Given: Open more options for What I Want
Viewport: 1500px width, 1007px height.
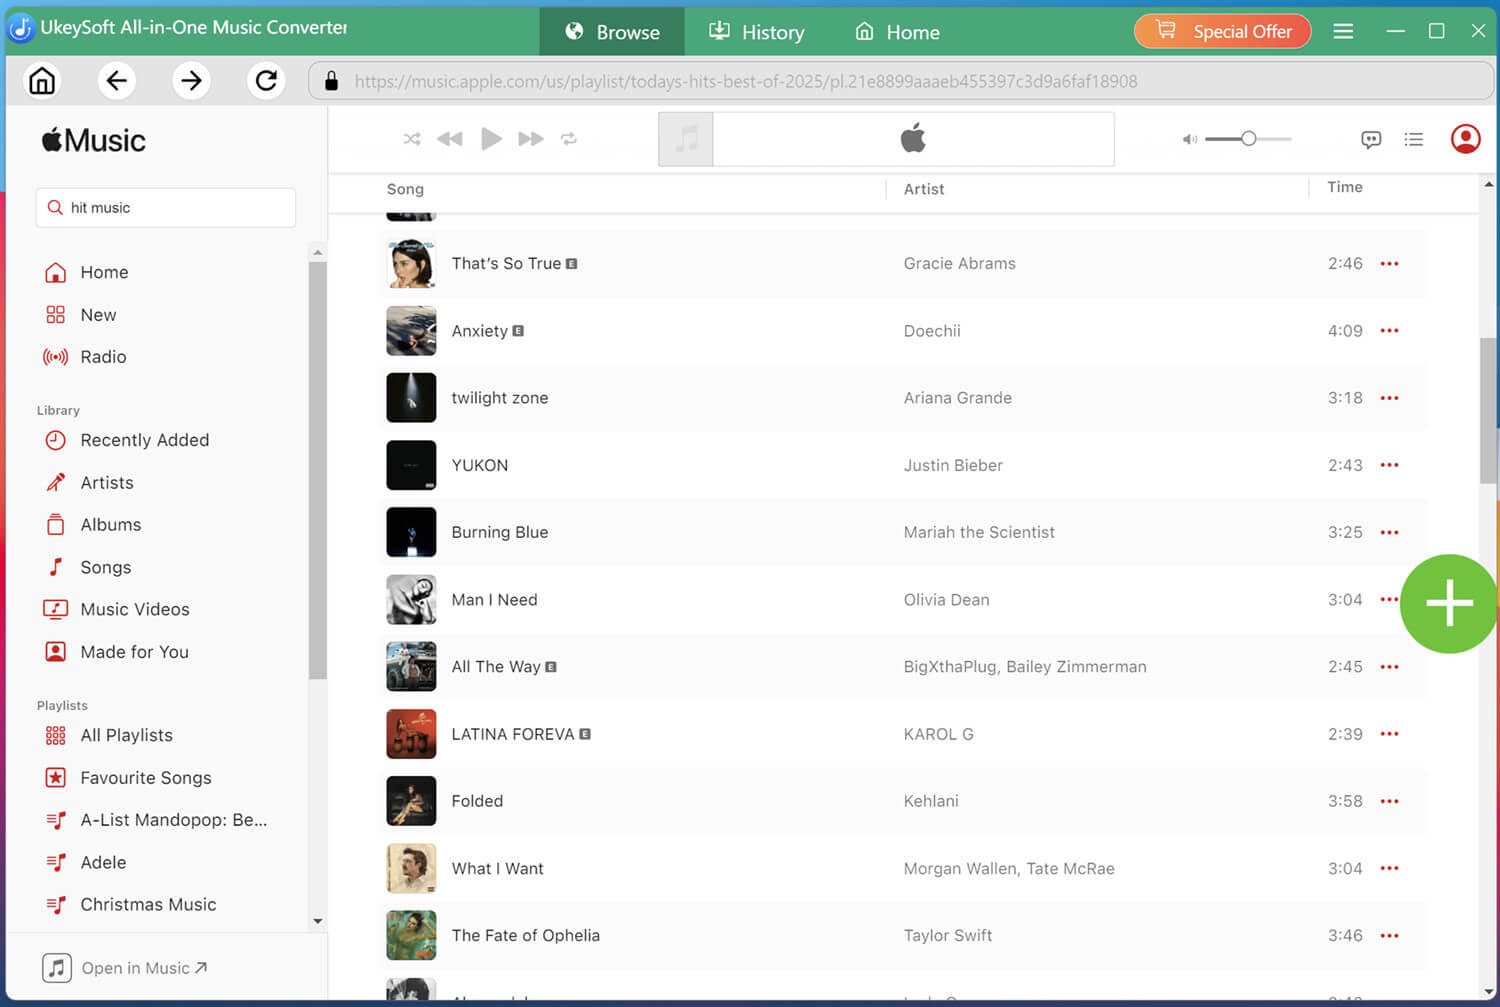Looking at the screenshot, I should click(x=1389, y=868).
